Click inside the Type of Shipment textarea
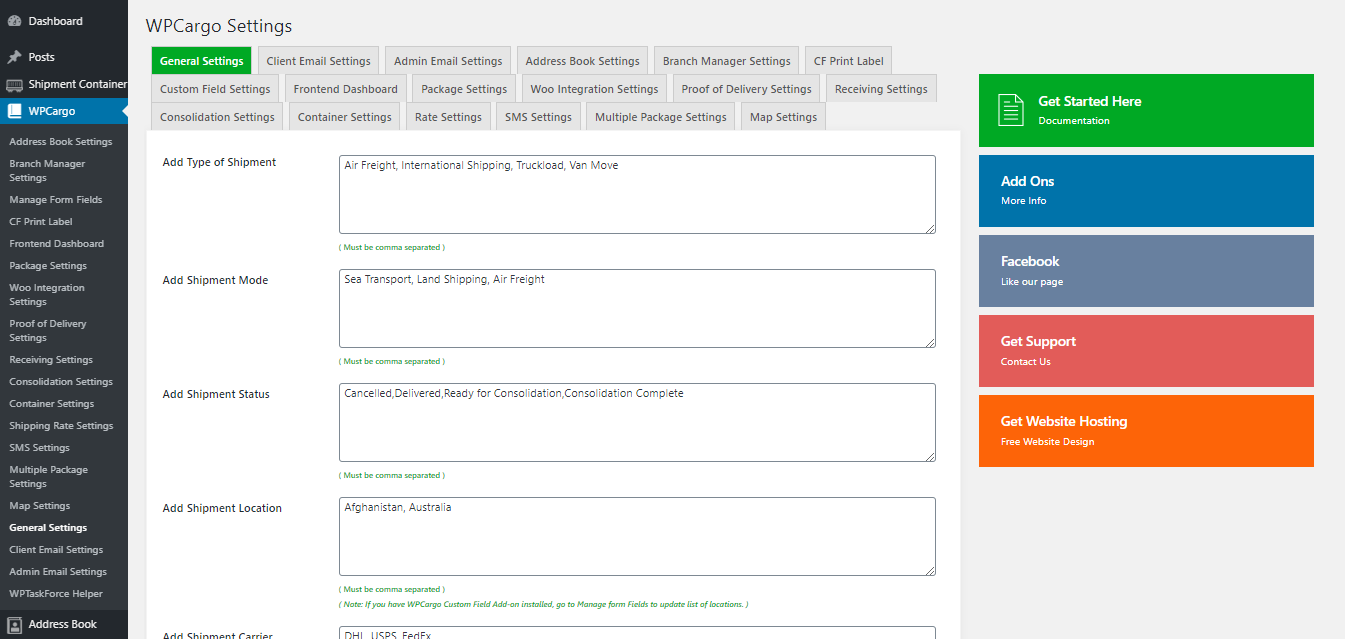Image resolution: width=1345 pixels, height=639 pixels. tap(637, 195)
